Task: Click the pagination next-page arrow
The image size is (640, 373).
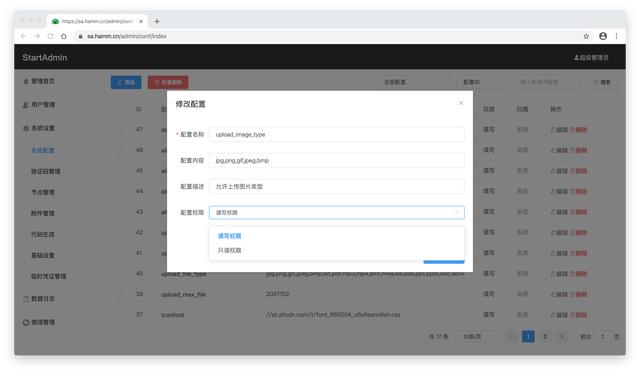Action: [562, 337]
